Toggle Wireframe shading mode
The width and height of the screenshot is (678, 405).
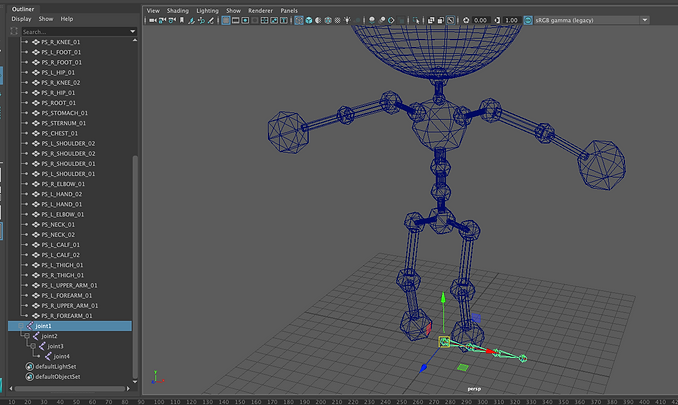[x=299, y=20]
